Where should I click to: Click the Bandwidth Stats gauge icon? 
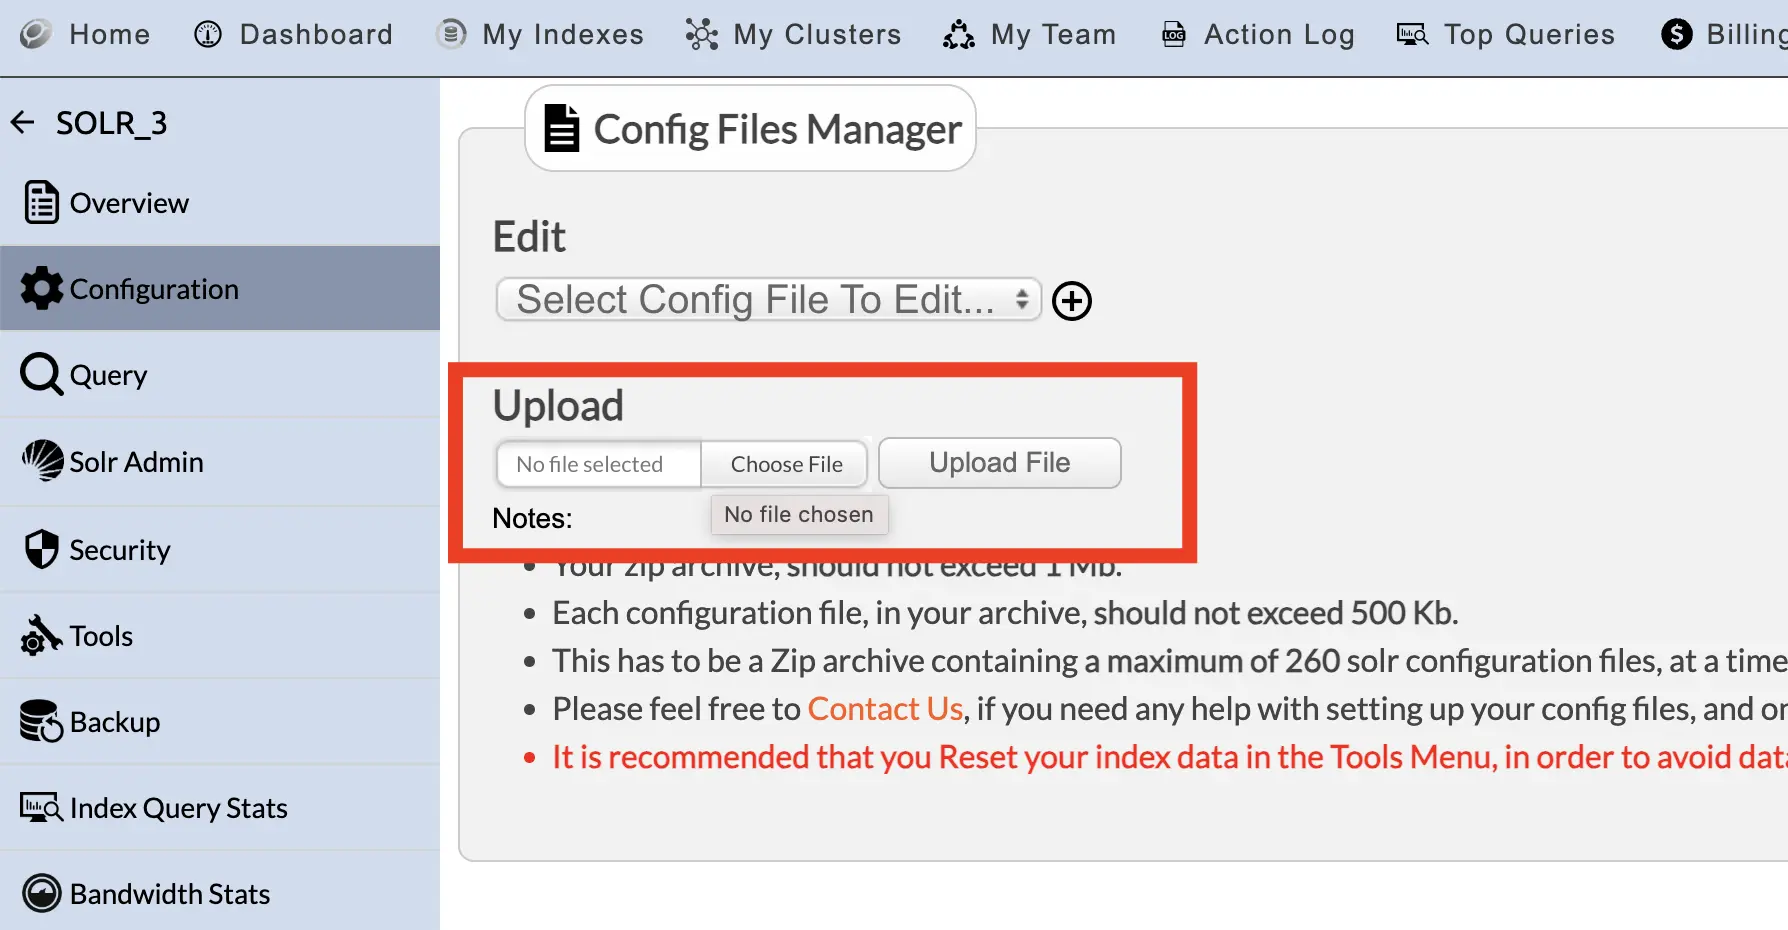point(40,892)
